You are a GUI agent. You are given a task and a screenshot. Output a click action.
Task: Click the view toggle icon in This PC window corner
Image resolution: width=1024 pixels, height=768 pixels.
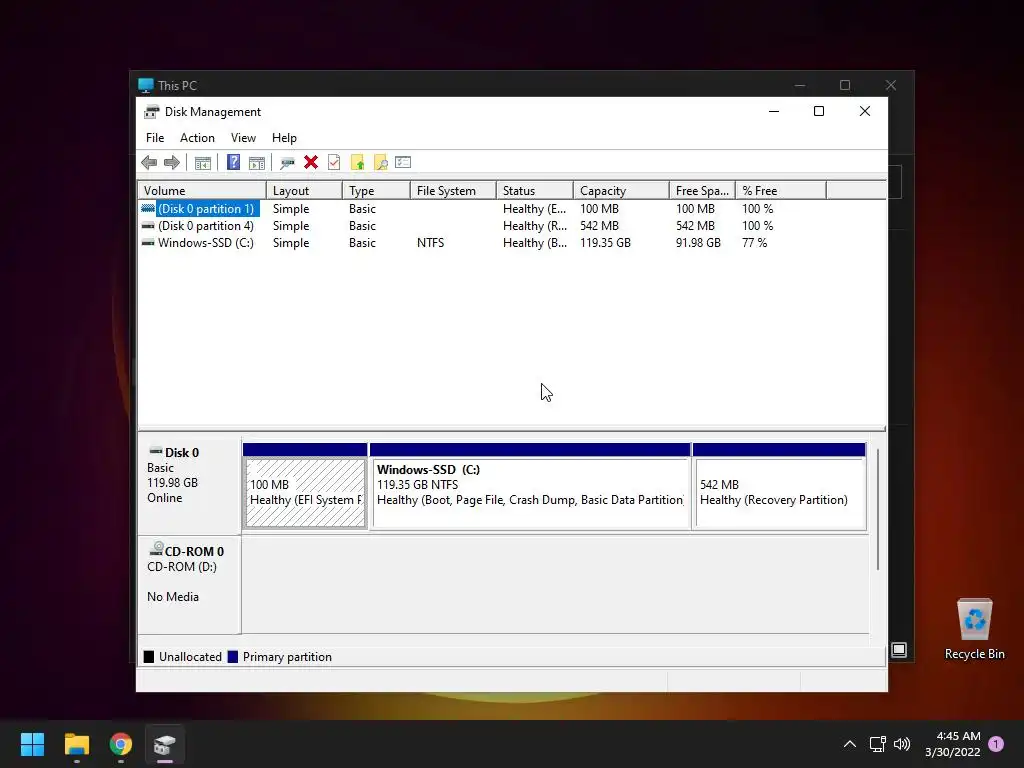(899, 650)
